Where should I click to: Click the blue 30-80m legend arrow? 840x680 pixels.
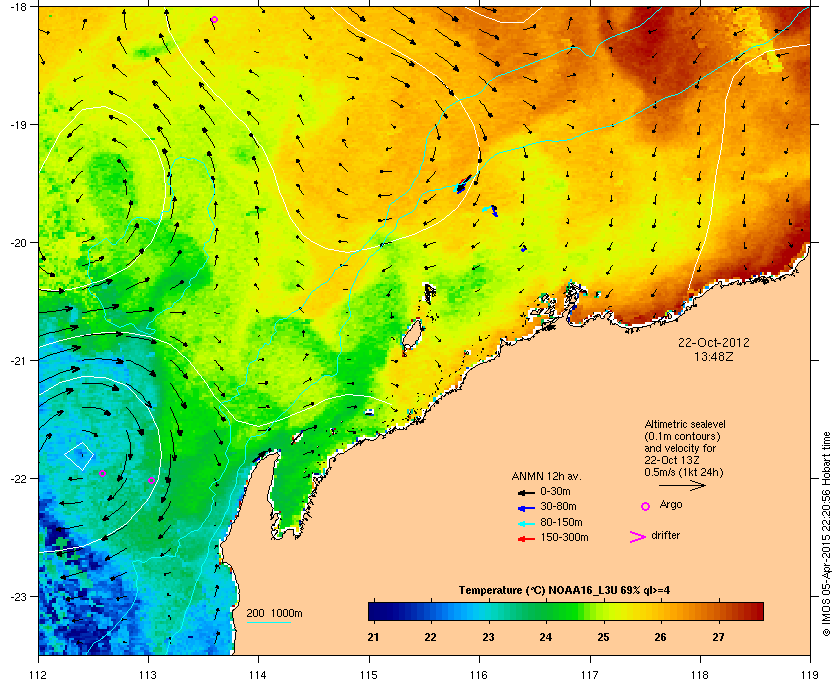tap(526, 507)
